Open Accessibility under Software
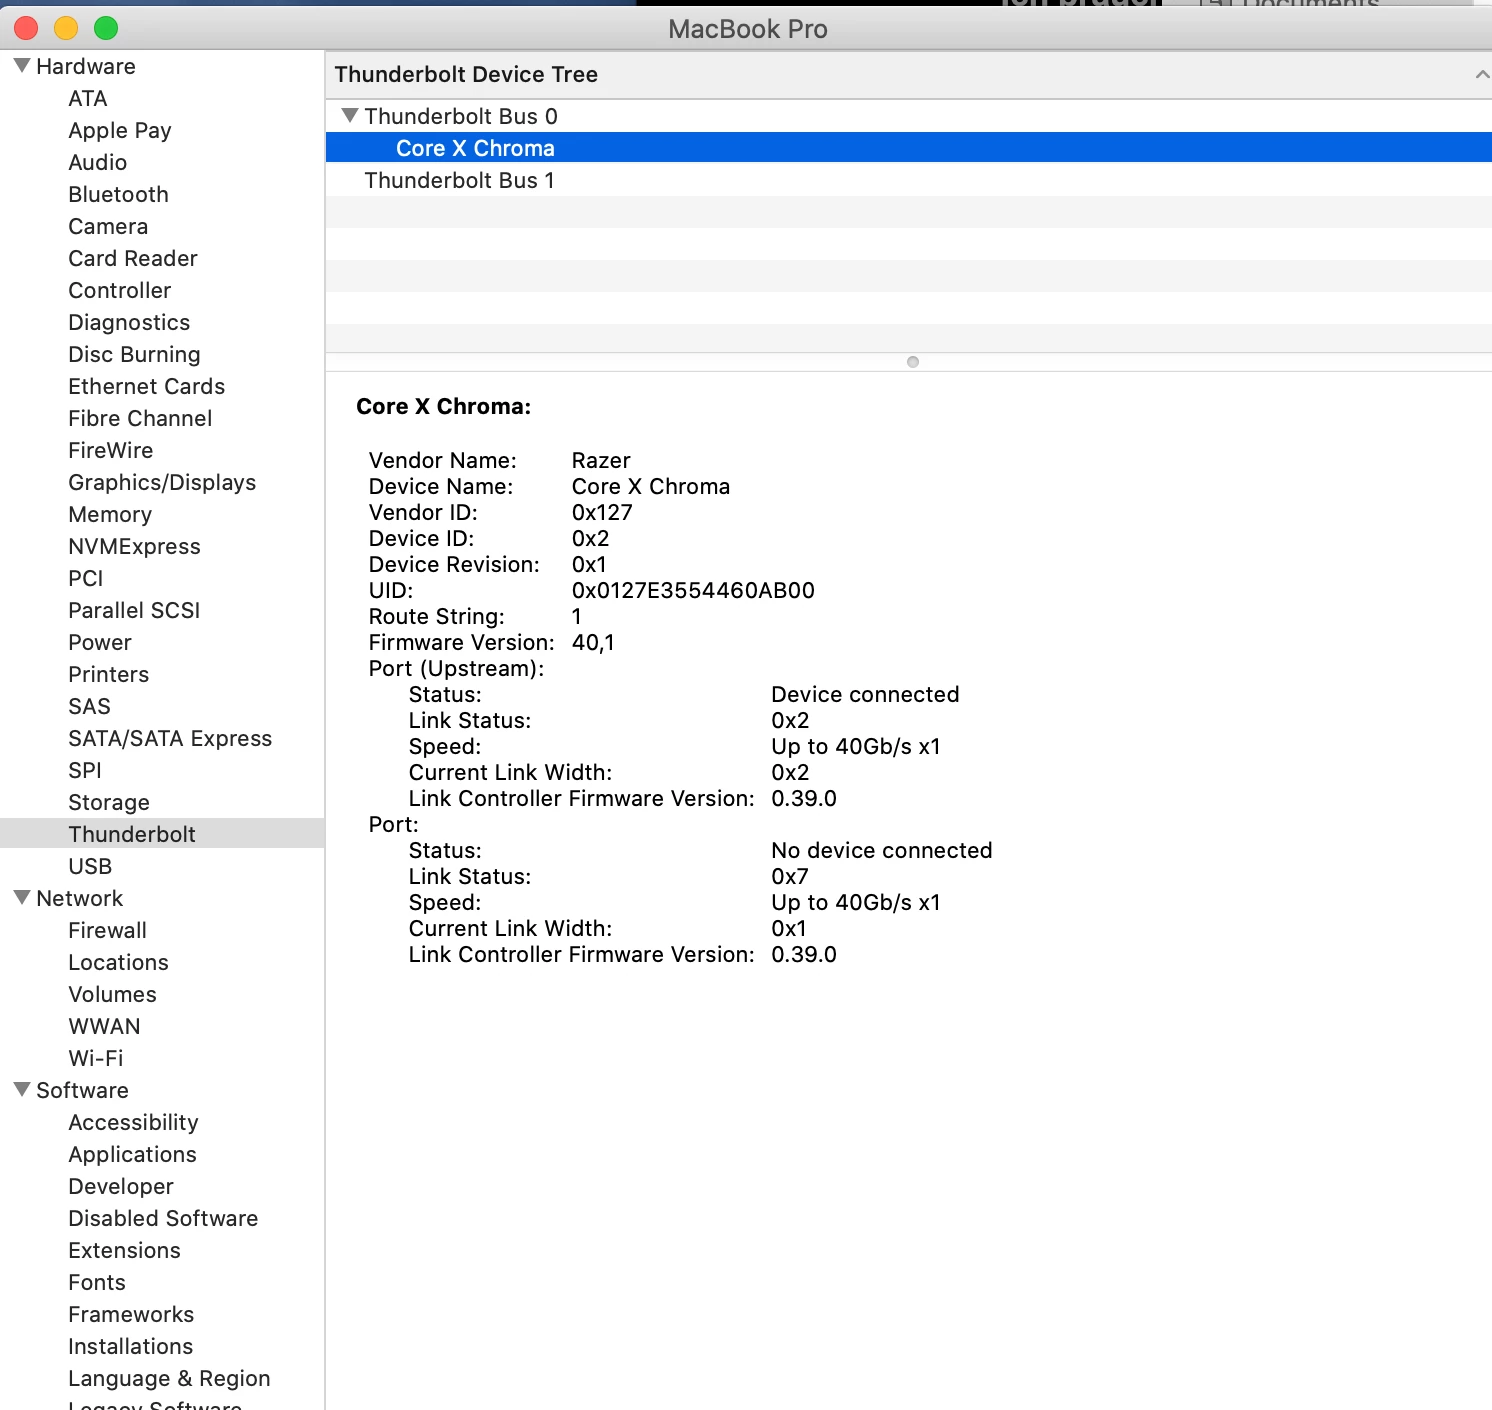 click(x=133, y=1122)
